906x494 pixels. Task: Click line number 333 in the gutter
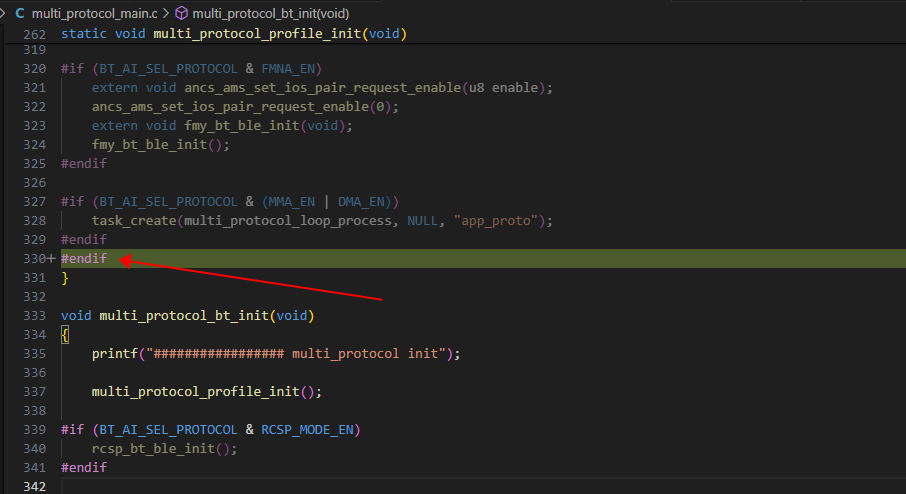pos(34,315)
